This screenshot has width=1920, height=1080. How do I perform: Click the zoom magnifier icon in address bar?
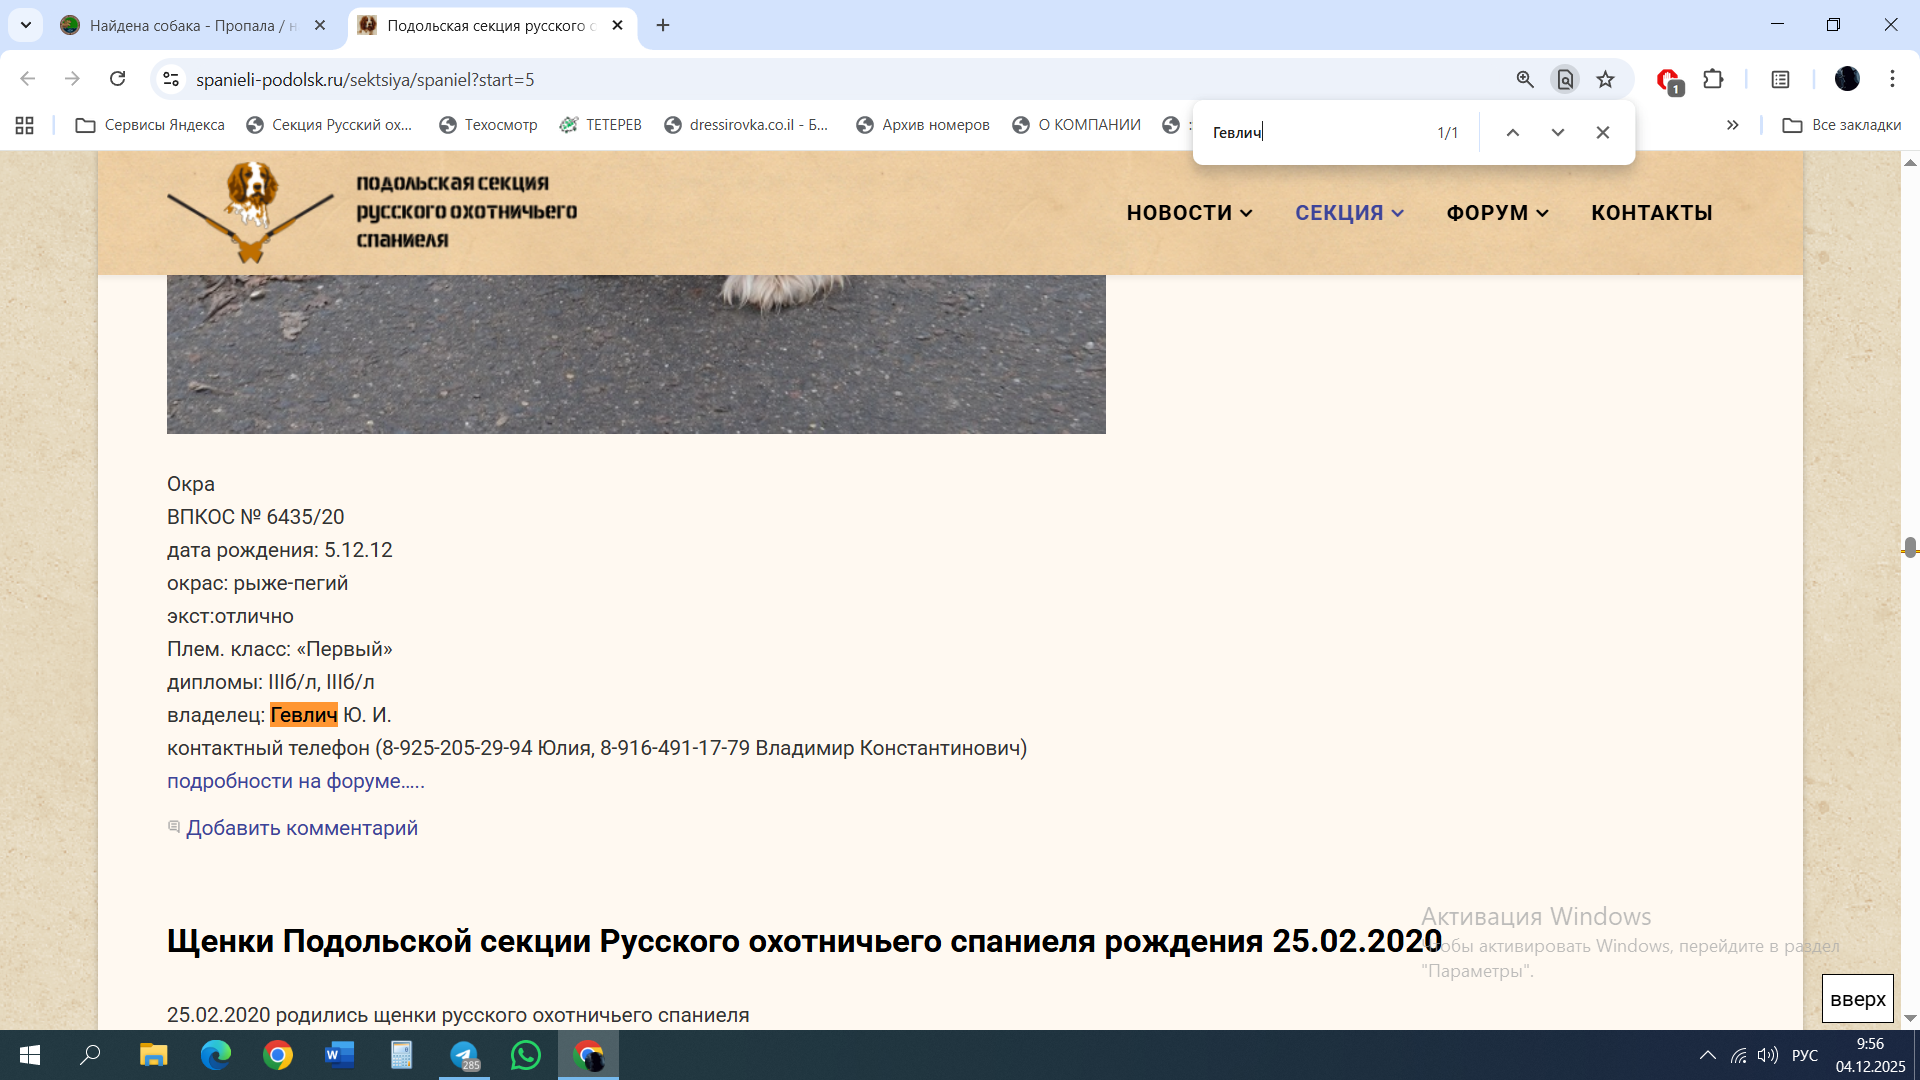(1525, 79)
